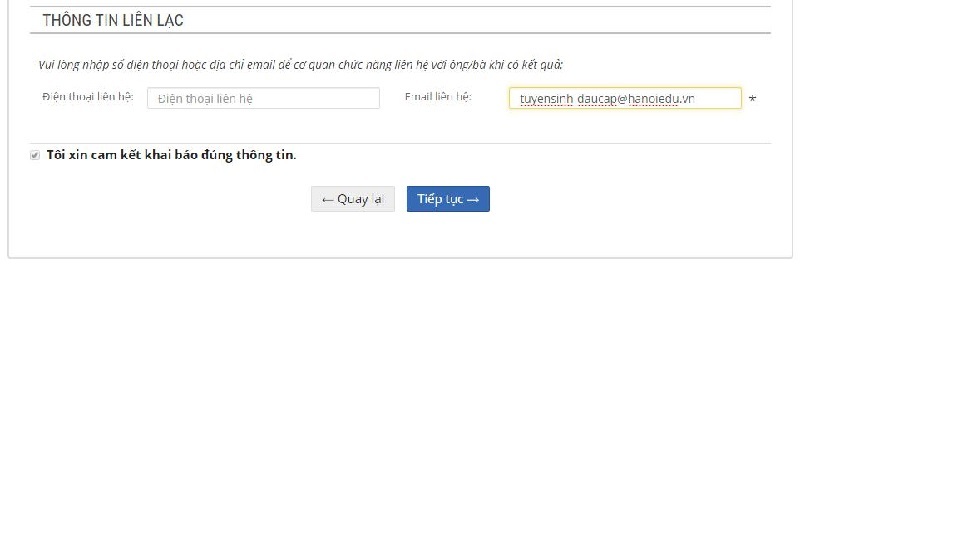Click the left arrow on the Quay lại button
The width and height of the screenshot is (962, 558).
tap(327, 200)
